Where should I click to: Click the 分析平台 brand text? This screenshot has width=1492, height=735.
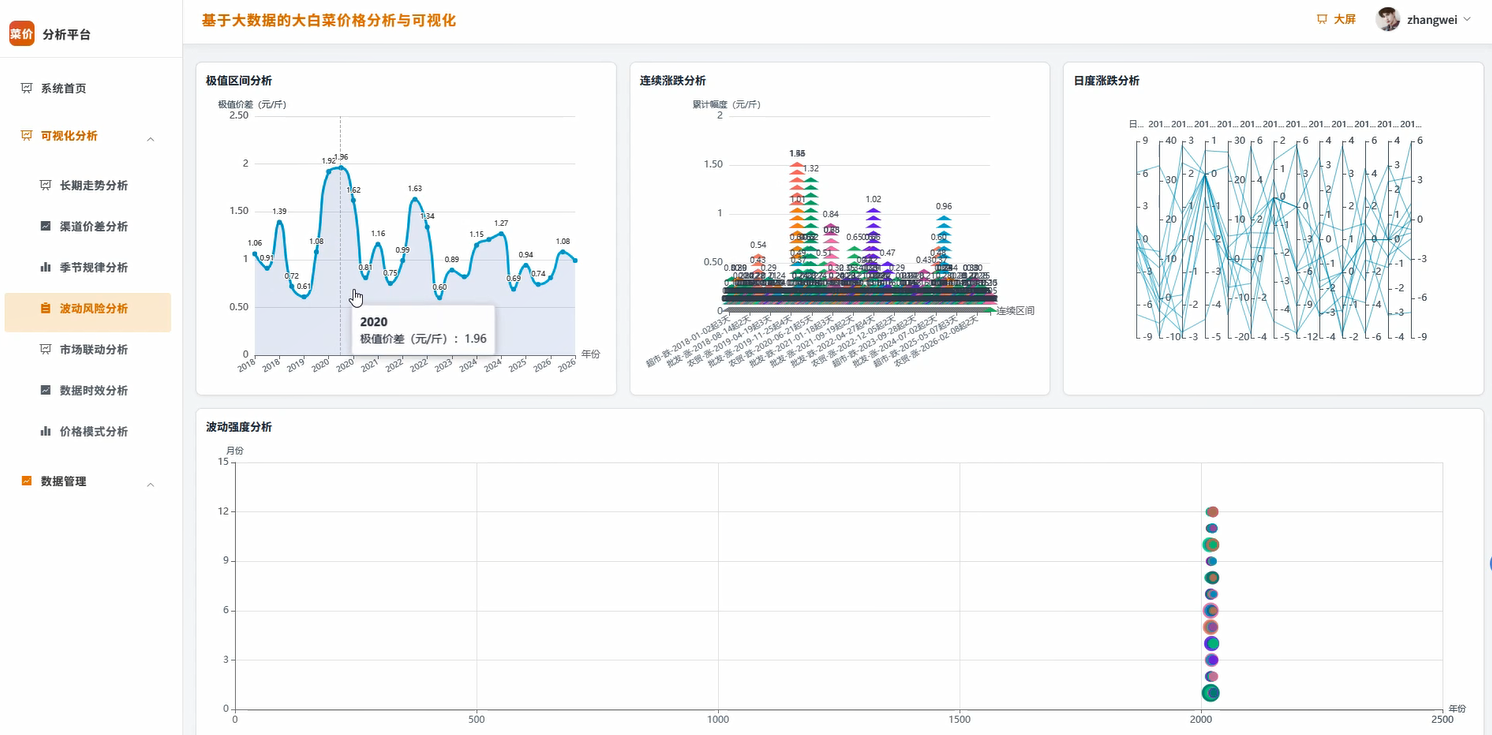pyautogui.click(x=67, y=34)
